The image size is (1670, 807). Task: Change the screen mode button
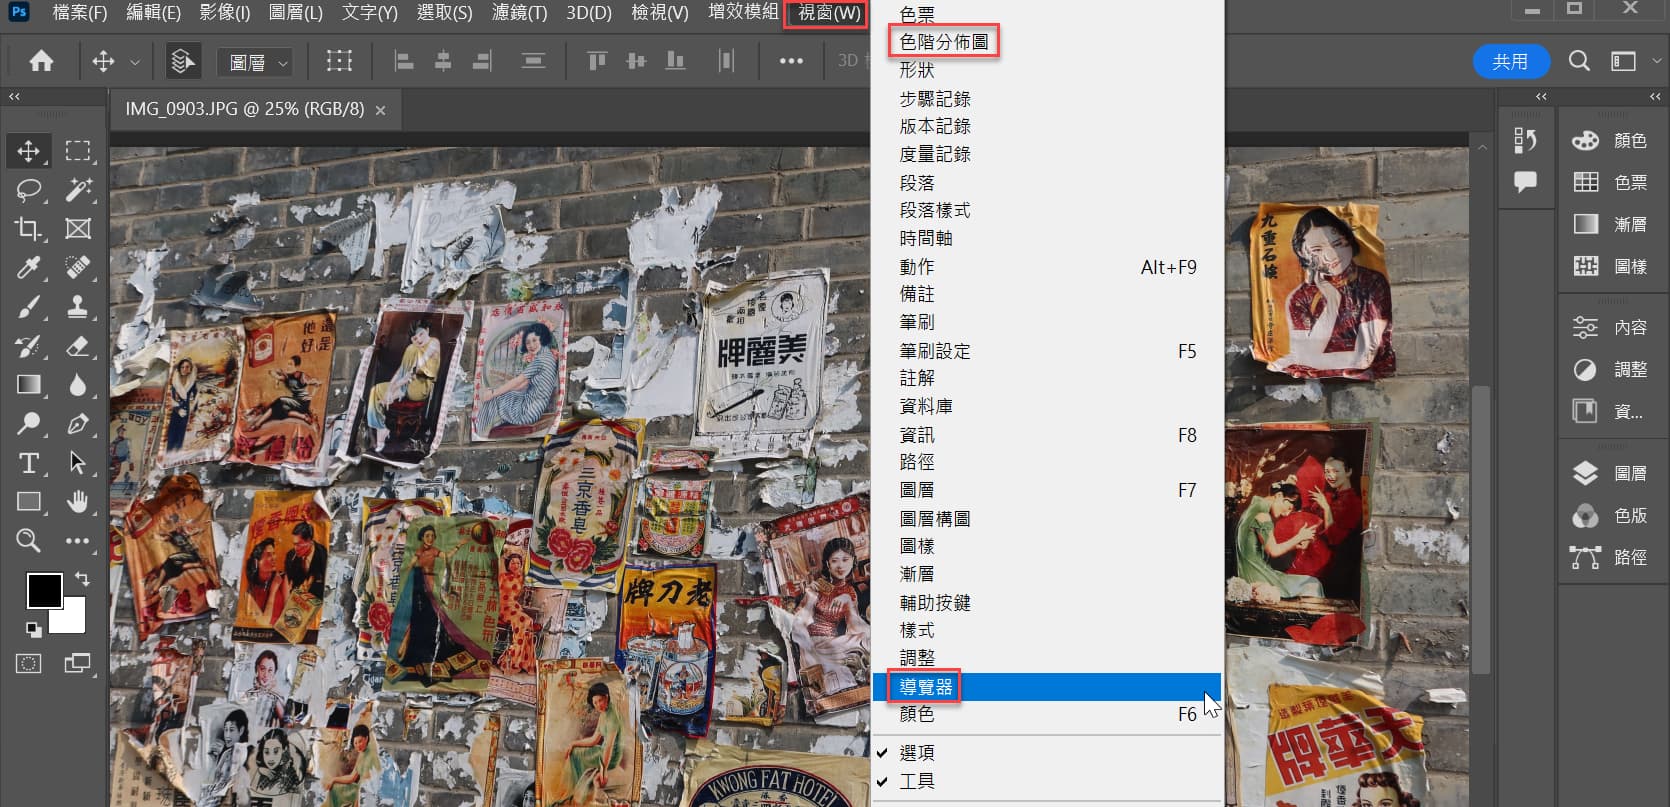tap(77, 663)
